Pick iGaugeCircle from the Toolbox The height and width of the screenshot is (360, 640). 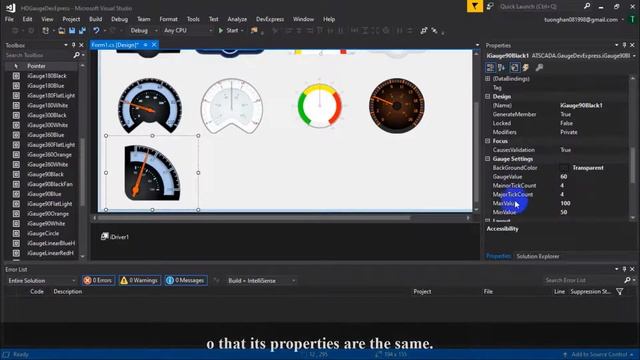(x=42, y=233)
